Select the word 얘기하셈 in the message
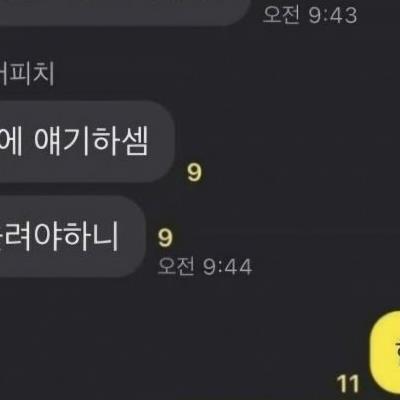The image size is (400, 400). pos(91,141)
